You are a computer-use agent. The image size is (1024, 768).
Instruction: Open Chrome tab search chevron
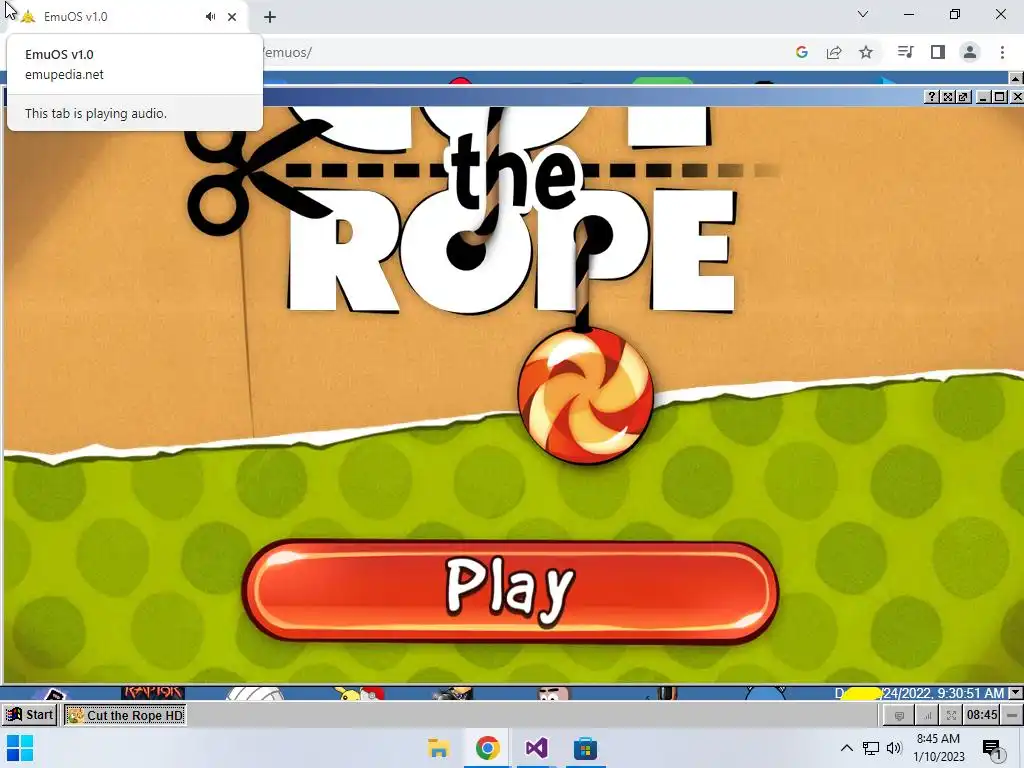pos(863,14)
